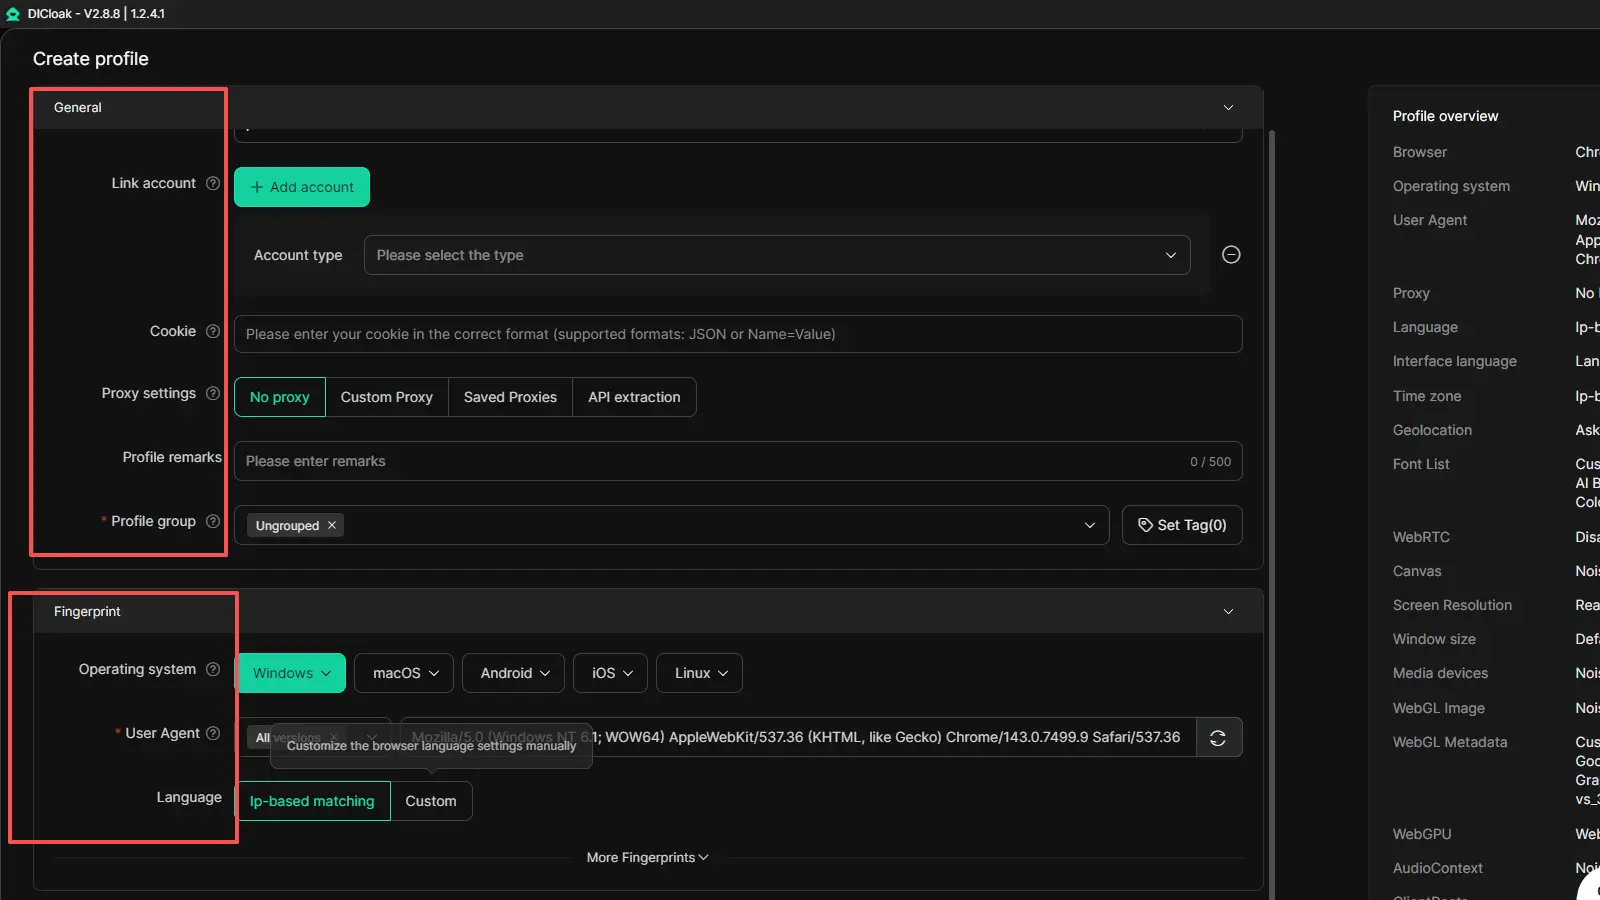Click the Proxy settings help icon
Viewport: 1600px width, 900px height.
(213, 393)
